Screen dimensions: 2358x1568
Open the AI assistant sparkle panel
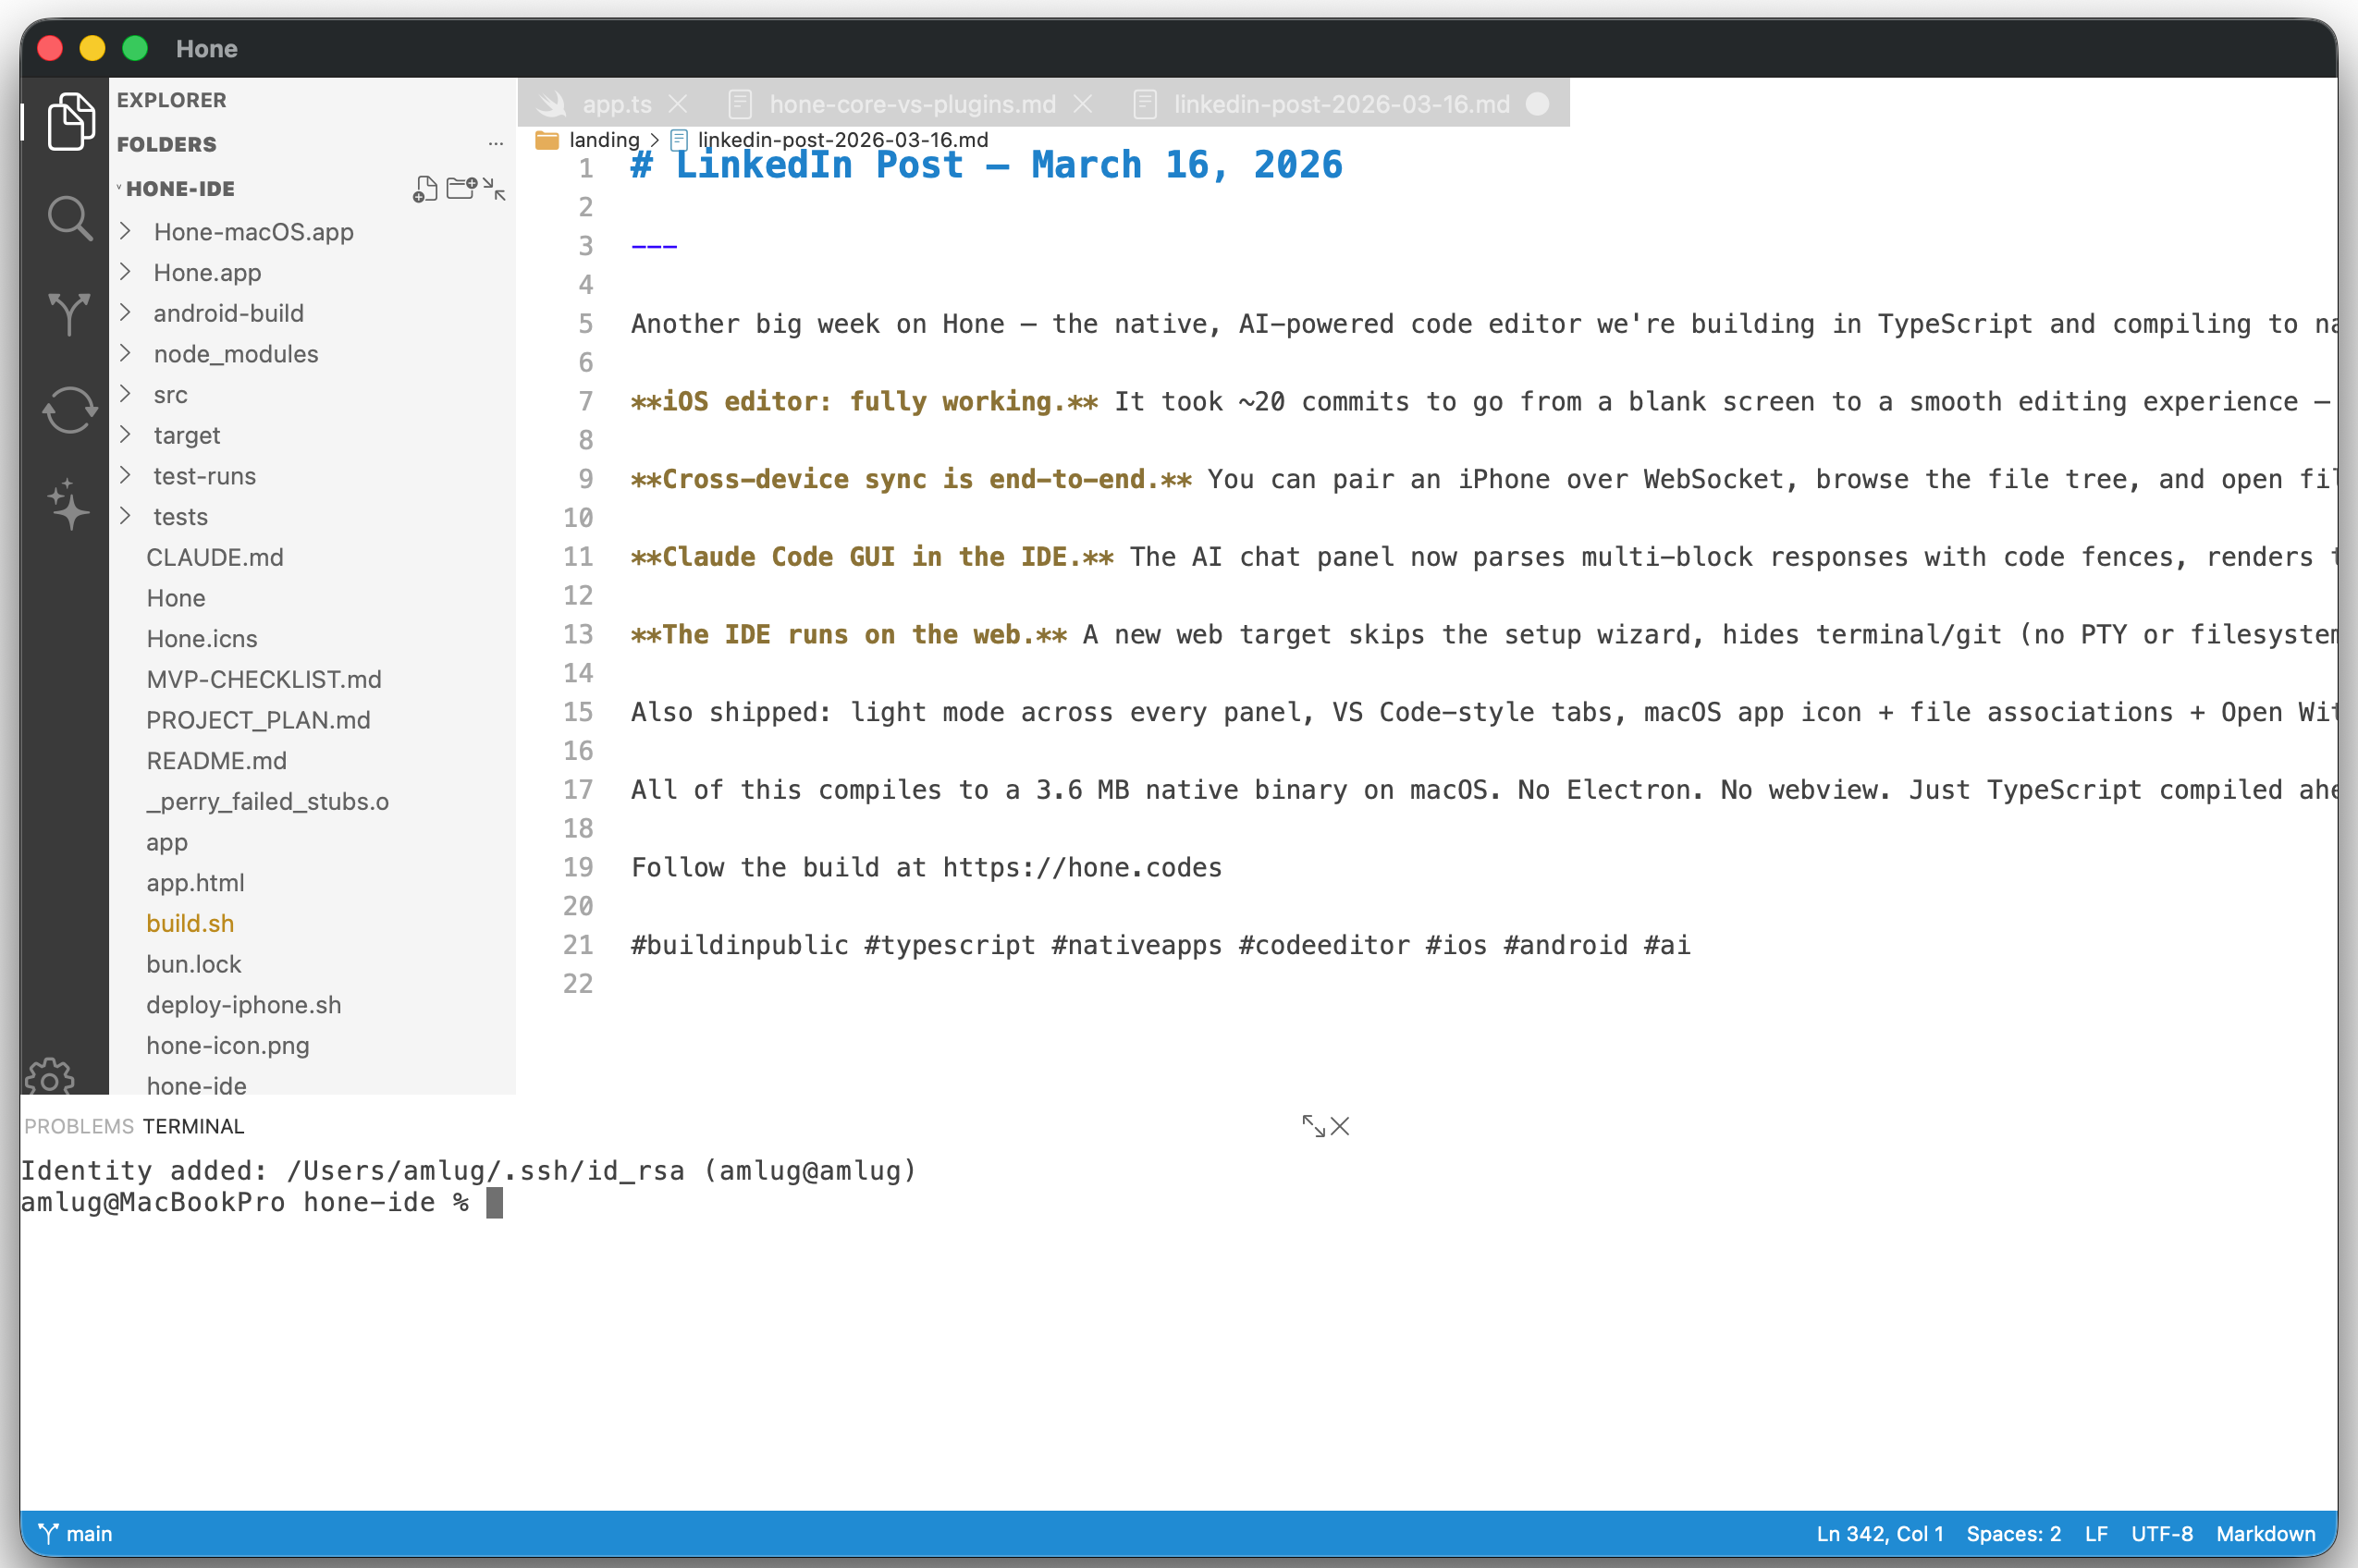pyautogui.click(x=69, y=506)
